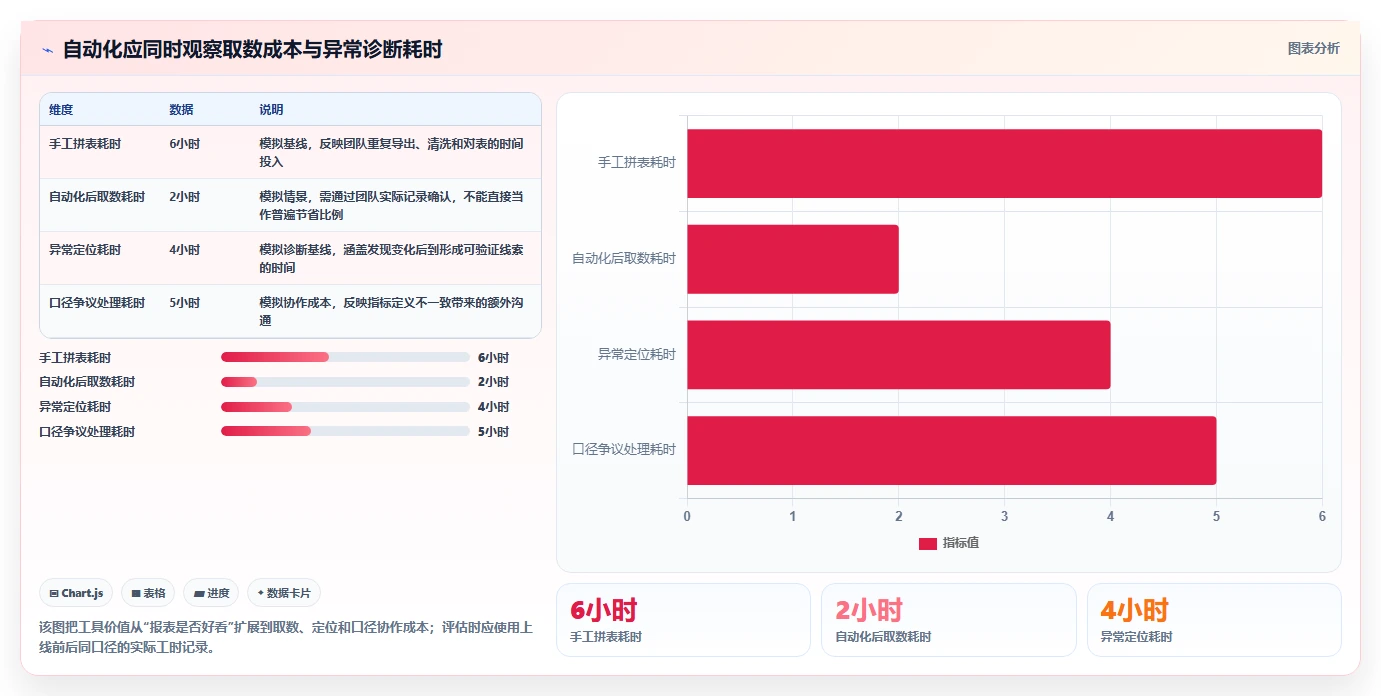1381x696 pixels.
Task: Click the 口径争议处理耗时 chart bar
Action: pyautogui.click(x=951, y=450)
